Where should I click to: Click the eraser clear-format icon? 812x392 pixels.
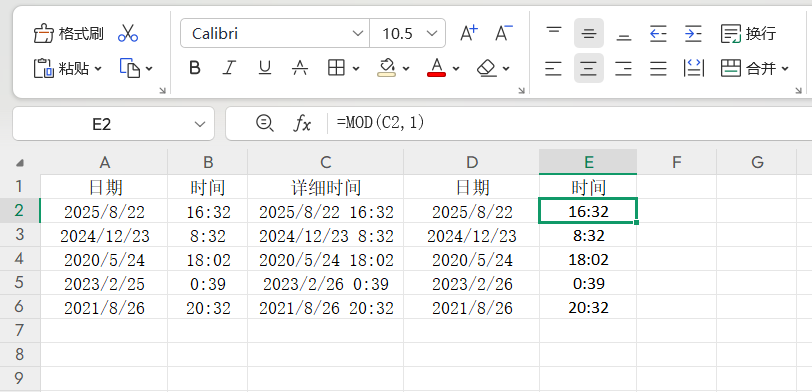(487, 68)
